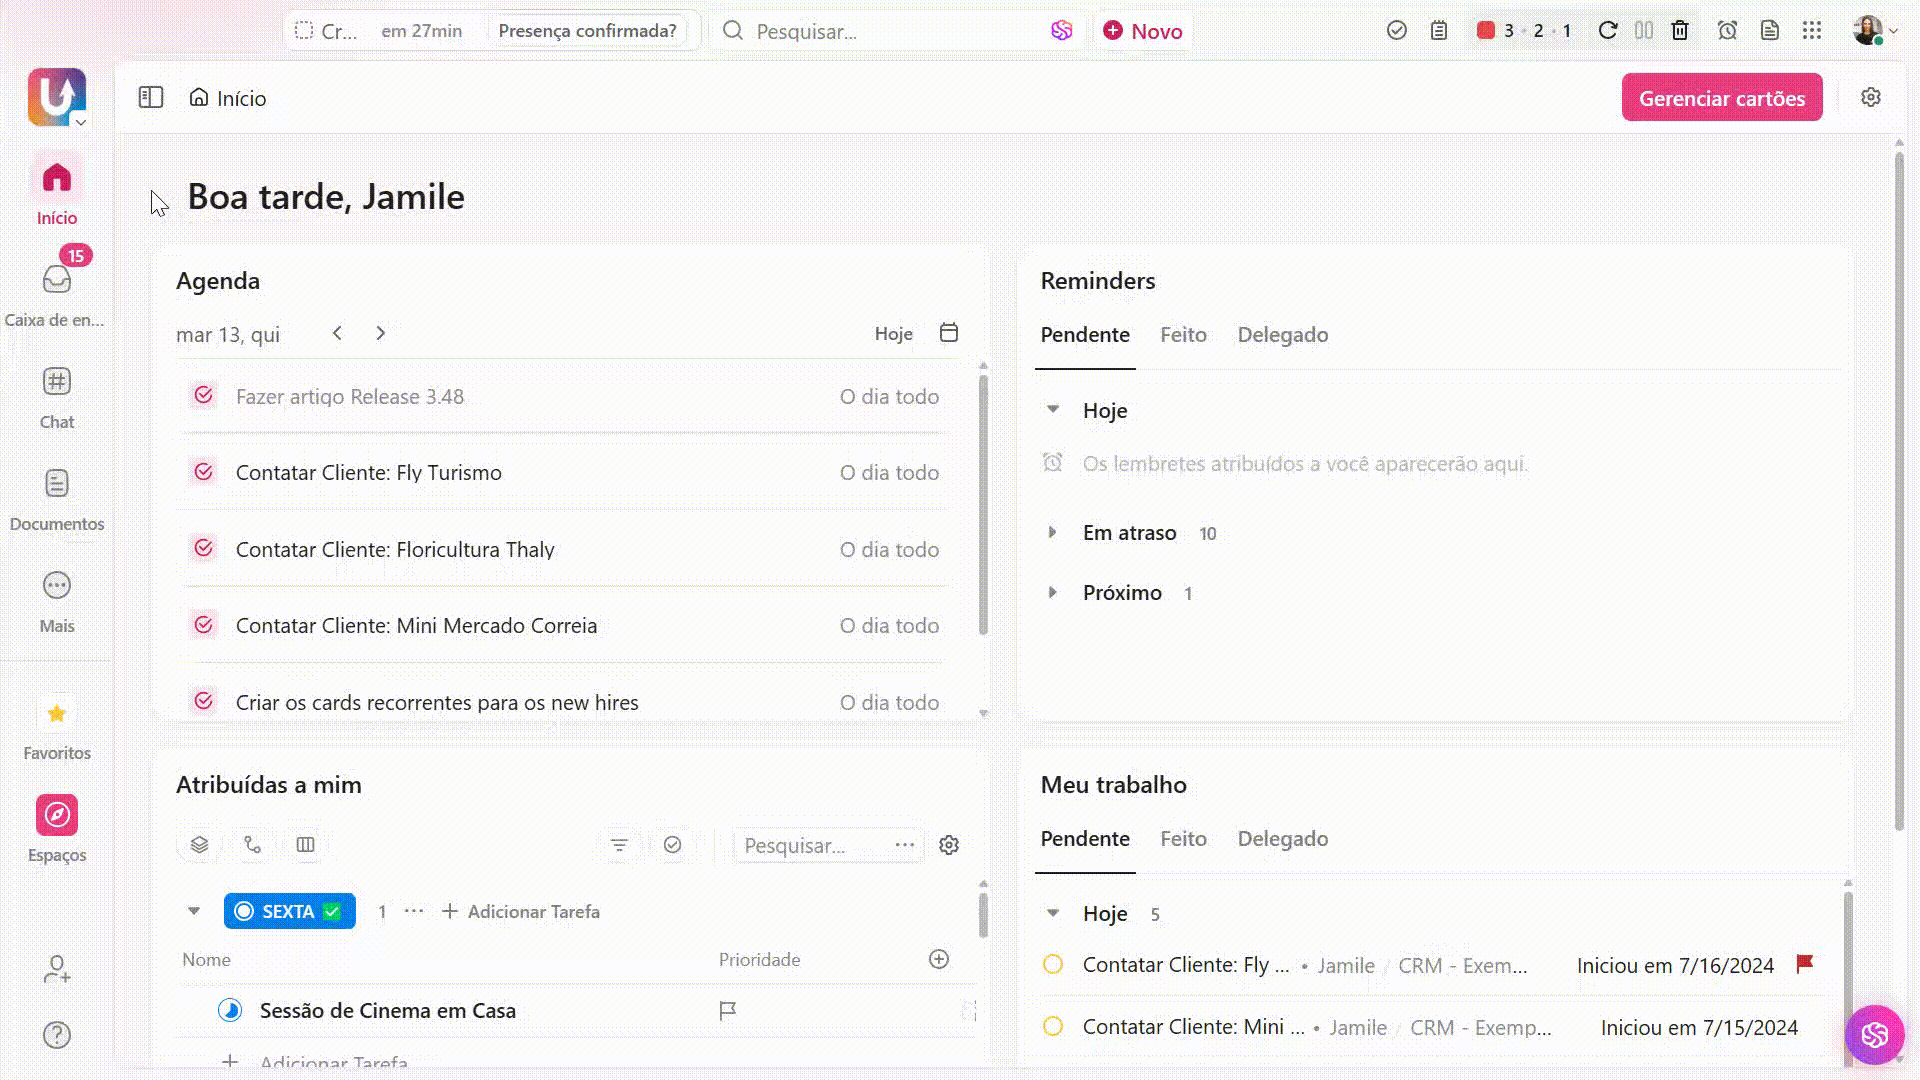Open Chat from the sidebar
Screen dimensions: 1920x1080
pos(57,382)
